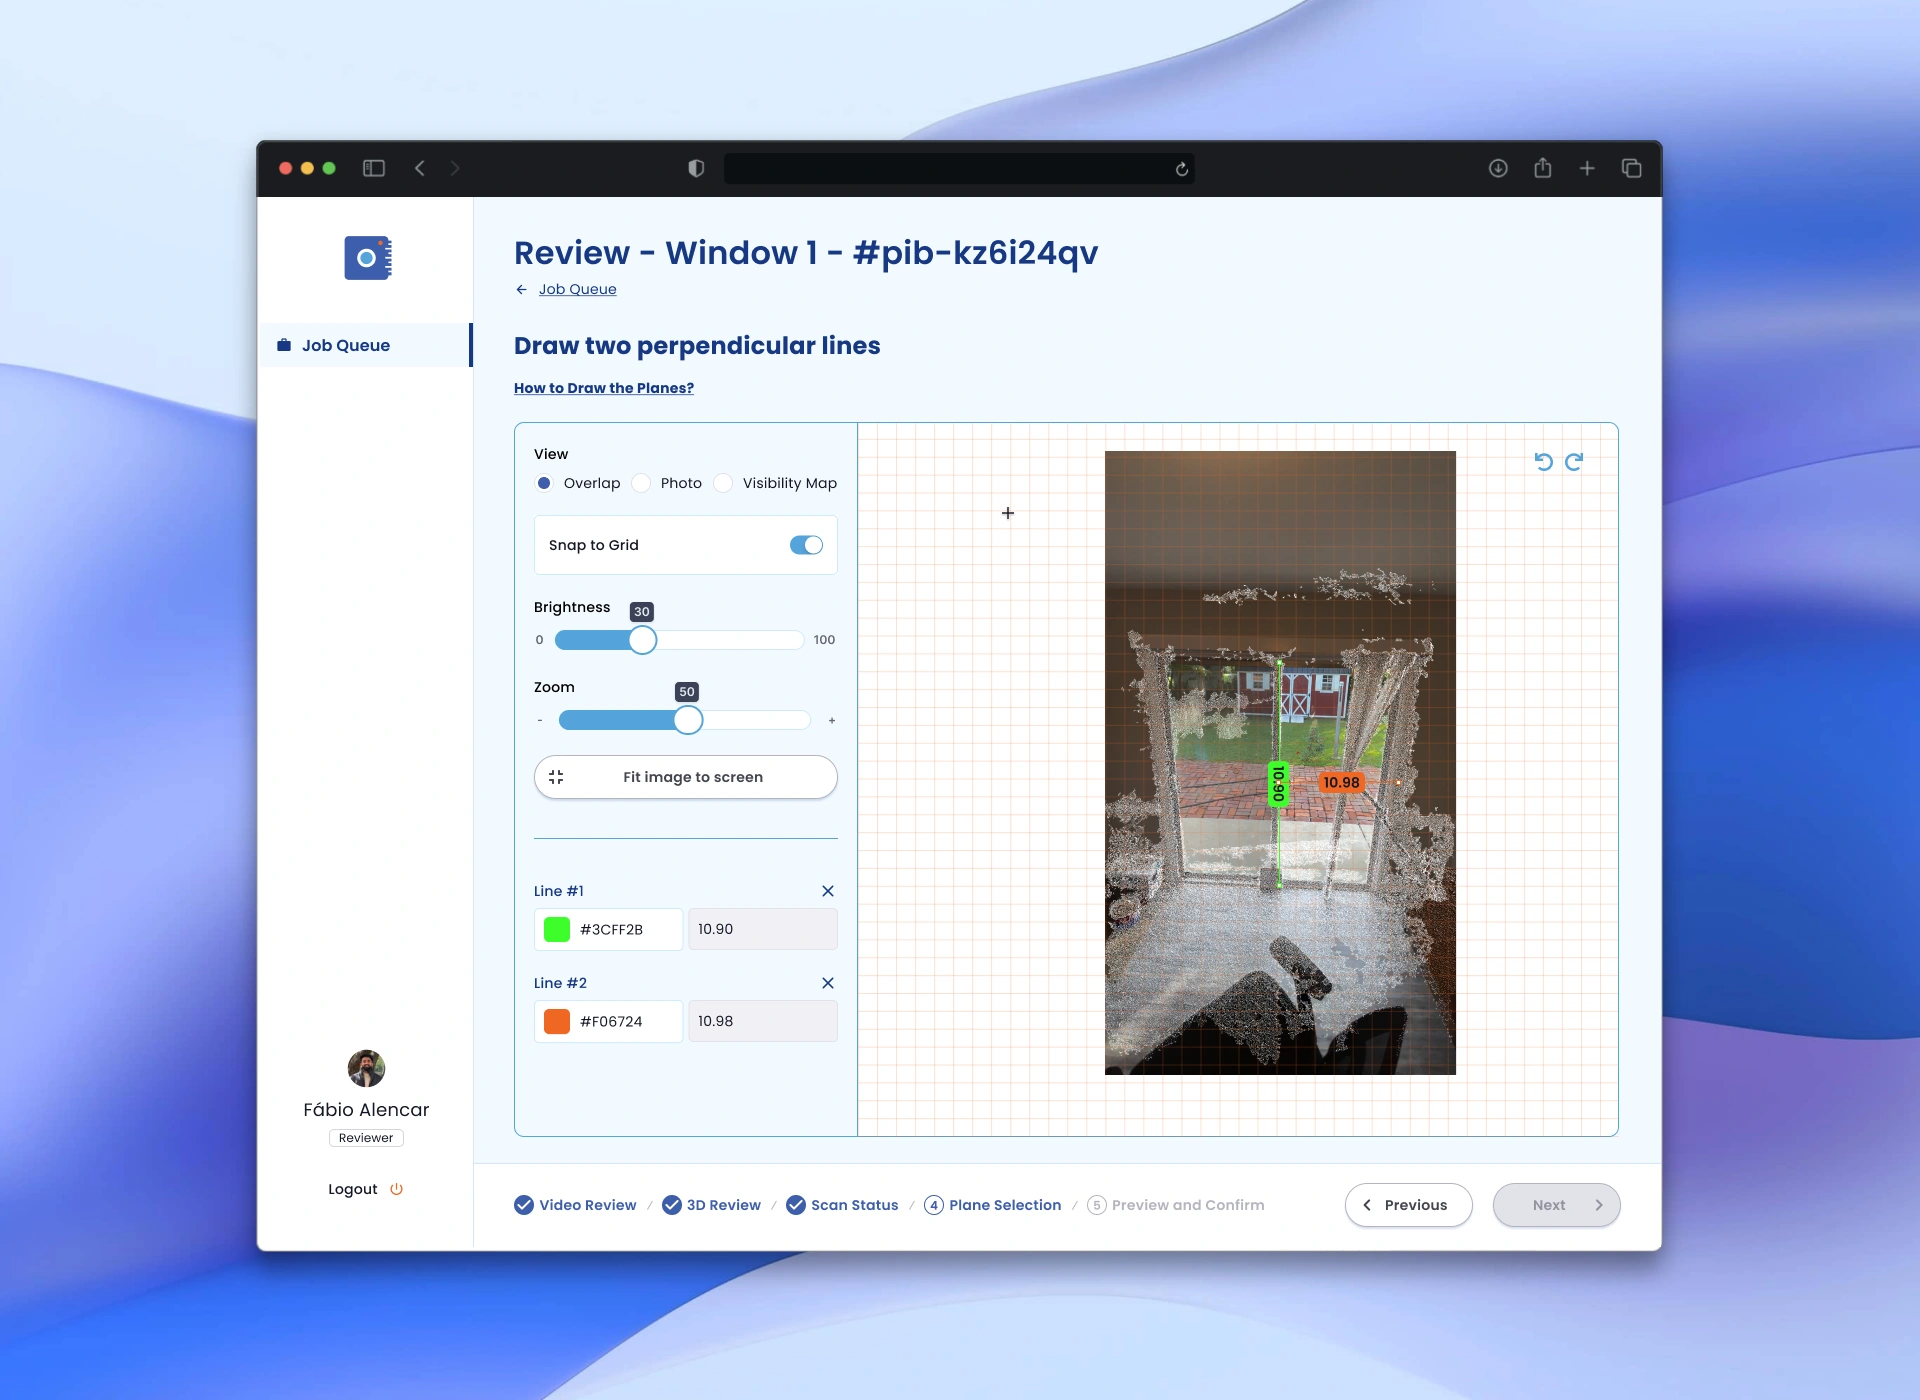Click the undo arrow icon on canvas
The width and height of the screenshot is (1920, 1400).
(1543, 462)
